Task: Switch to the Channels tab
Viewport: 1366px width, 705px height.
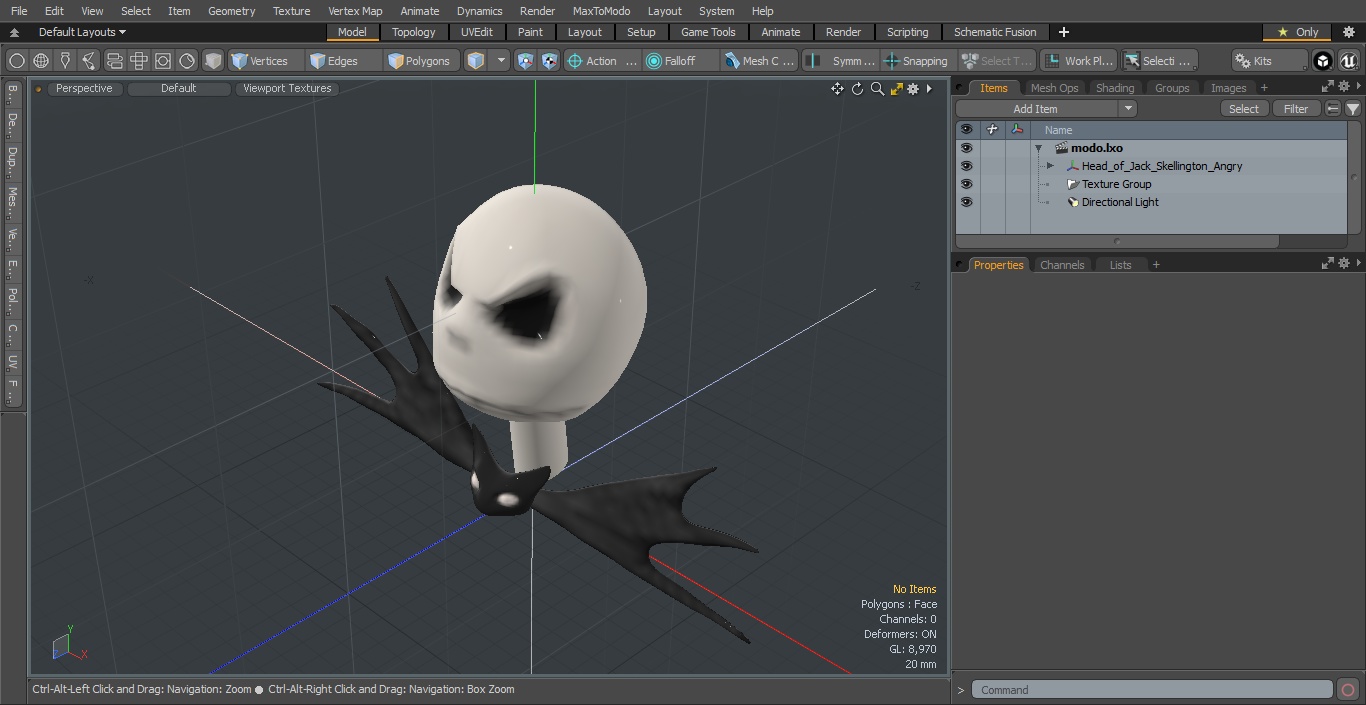Action: 1062,265
